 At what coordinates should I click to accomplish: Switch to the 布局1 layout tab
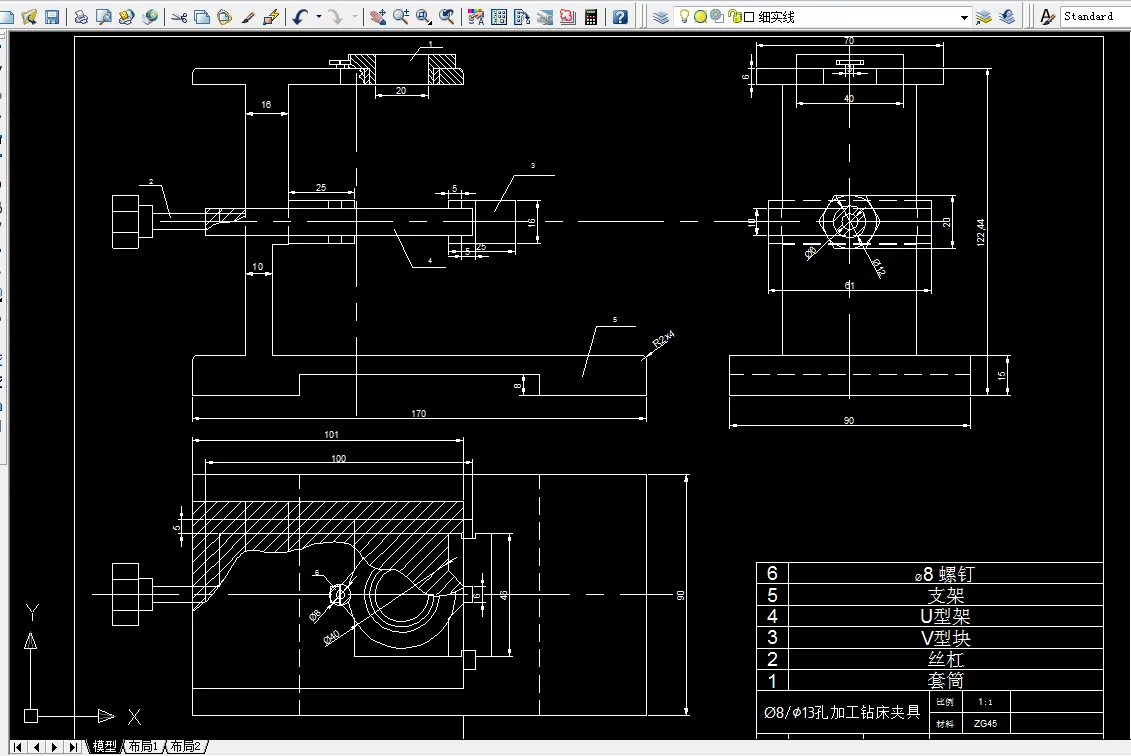click(144, 747)
